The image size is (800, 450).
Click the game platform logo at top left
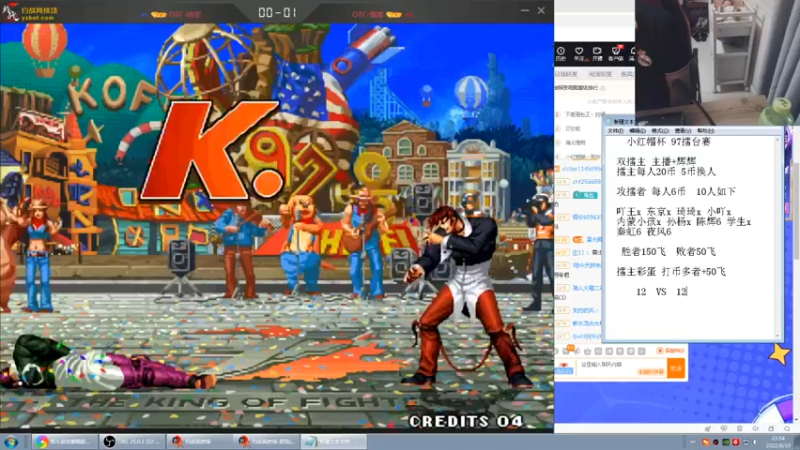31,12
